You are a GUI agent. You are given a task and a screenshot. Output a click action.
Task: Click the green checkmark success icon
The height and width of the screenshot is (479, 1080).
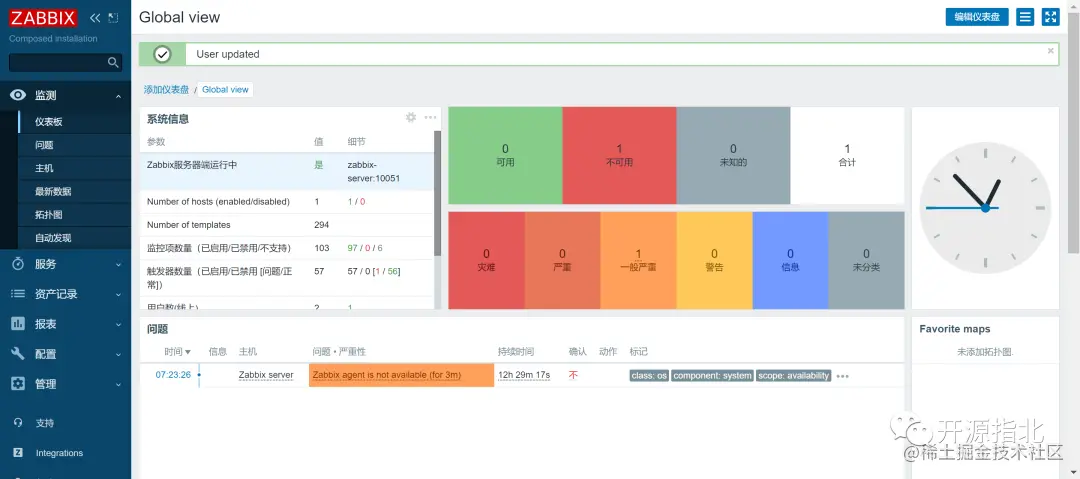coord(163,54)
